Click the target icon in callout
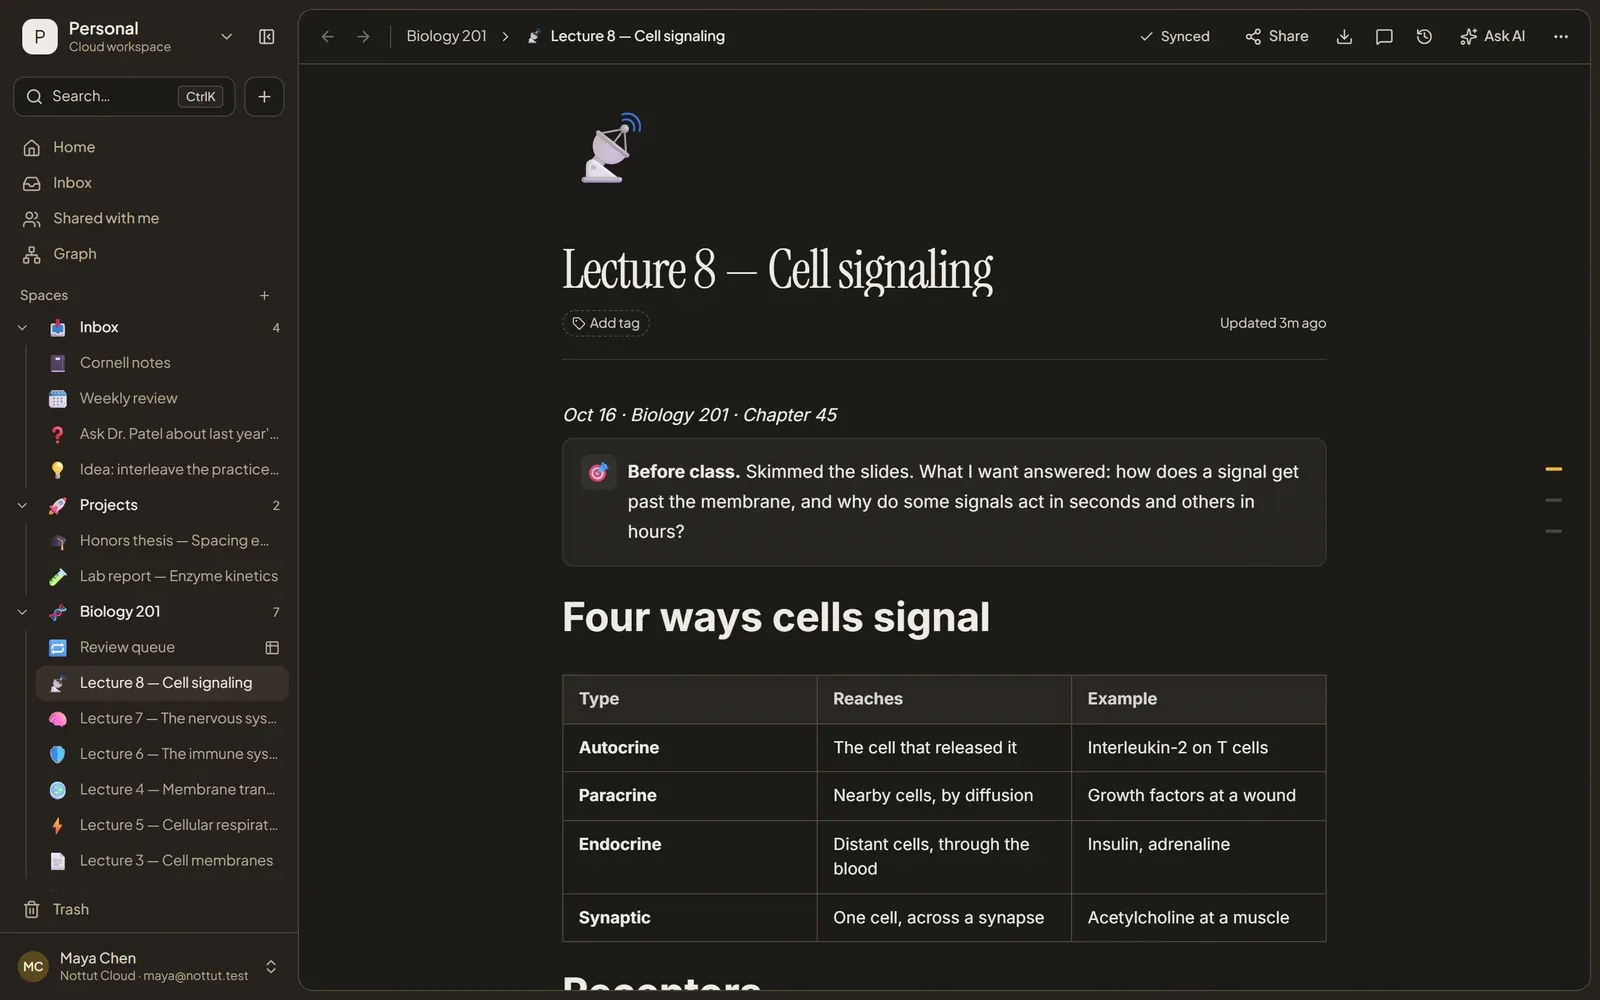Viewport: 1600px width, 1000px height. [598, 473]
